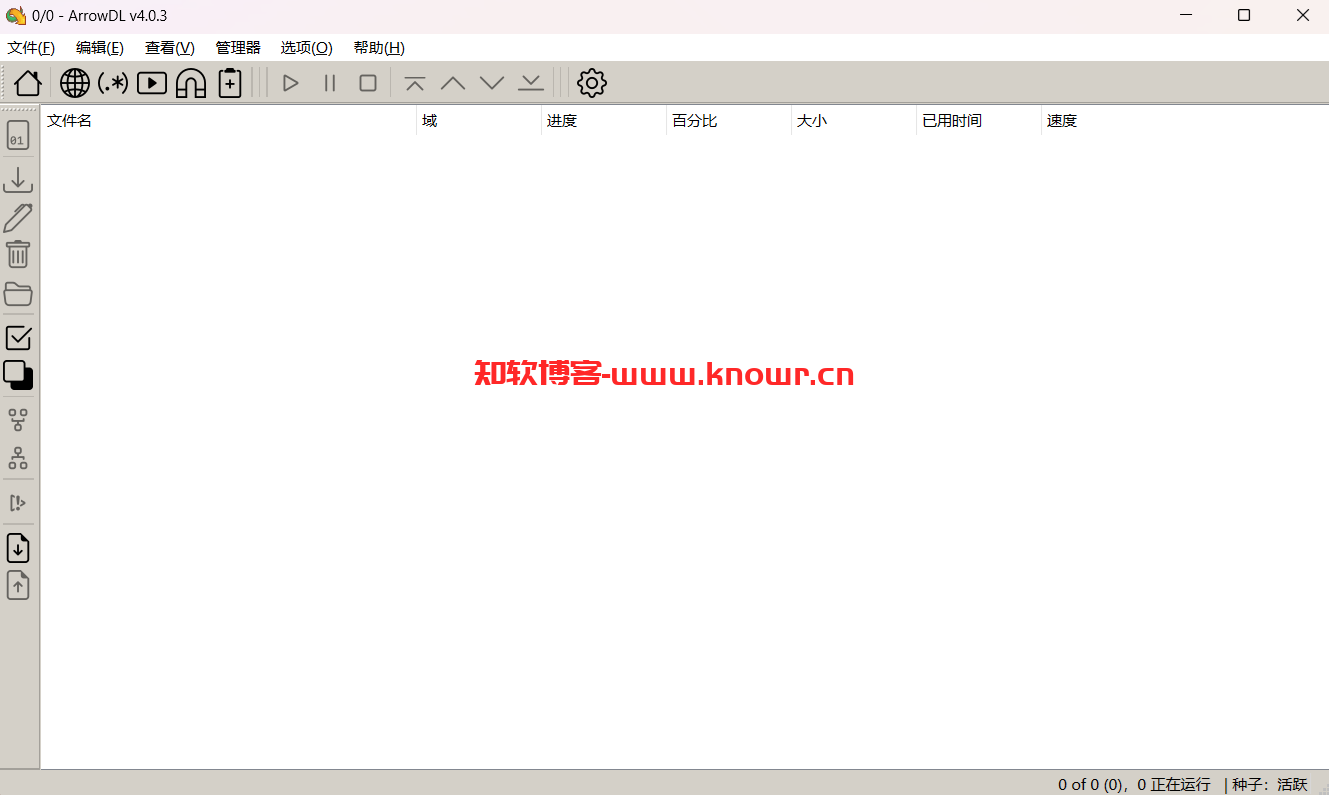
Task: Click the ArrowDL app icon in title bar
Action: (16, 15)
